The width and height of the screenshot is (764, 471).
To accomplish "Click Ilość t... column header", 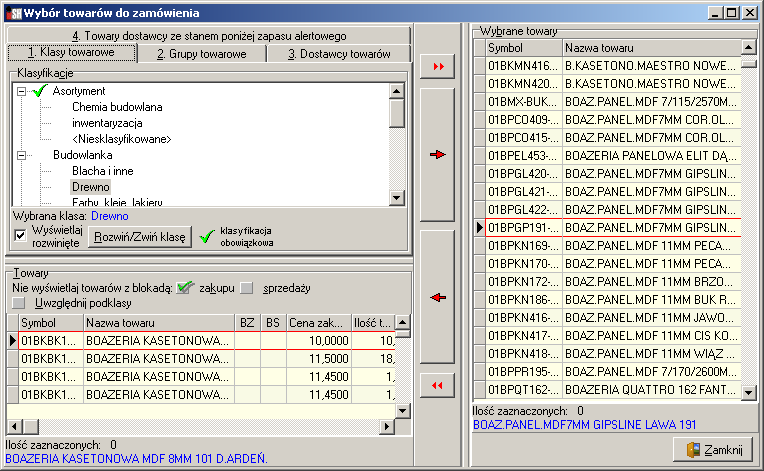I will 373,323.
